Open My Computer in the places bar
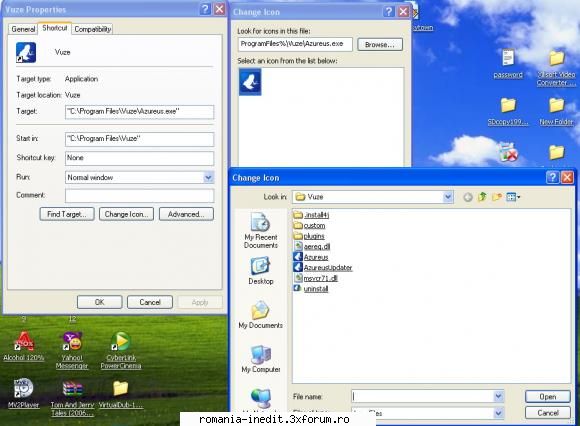Screen dimensions: 580x426 tap(261, 359)
